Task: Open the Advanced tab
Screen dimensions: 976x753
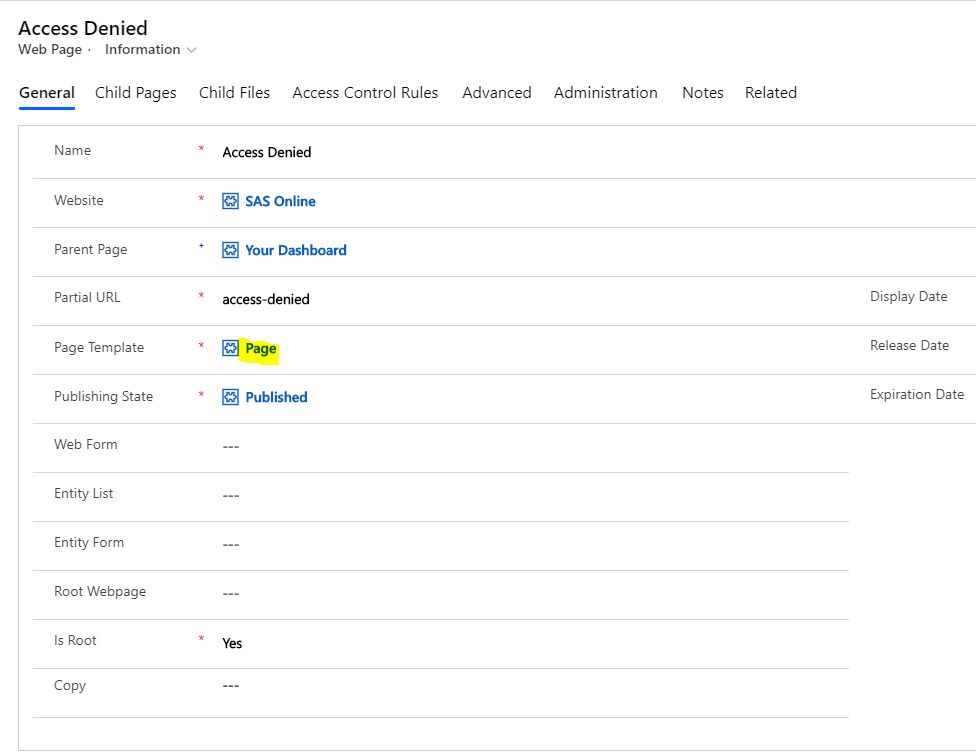Action: point(497,93)
